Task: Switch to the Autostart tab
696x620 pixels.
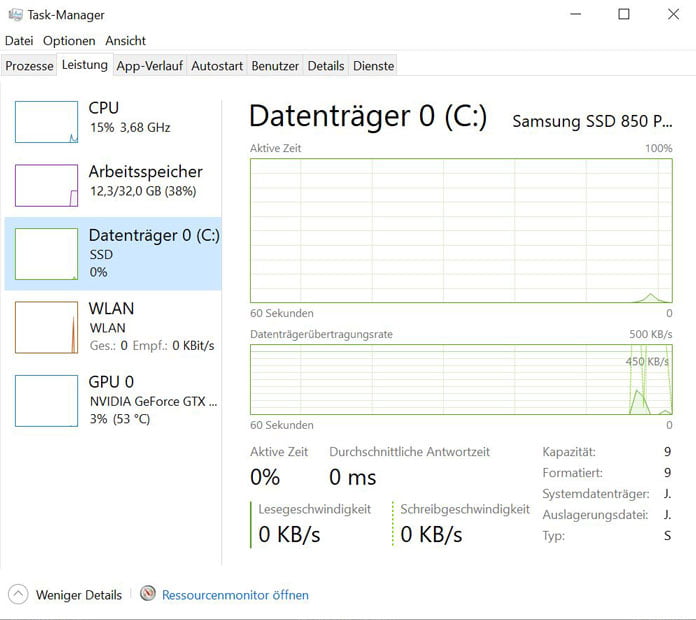Action: (217, 66)
